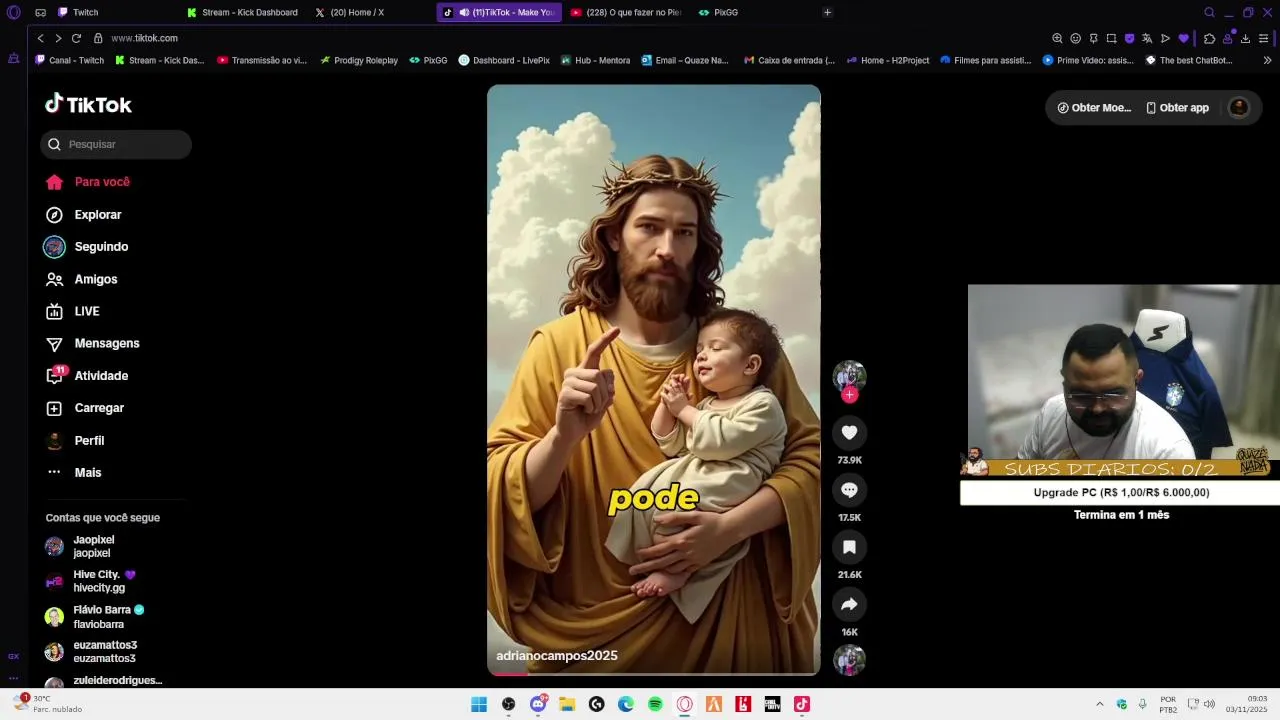The image size is (1280, 720).
Task: Open browser extensions puzzle icon
Action: pos(1209,38)
